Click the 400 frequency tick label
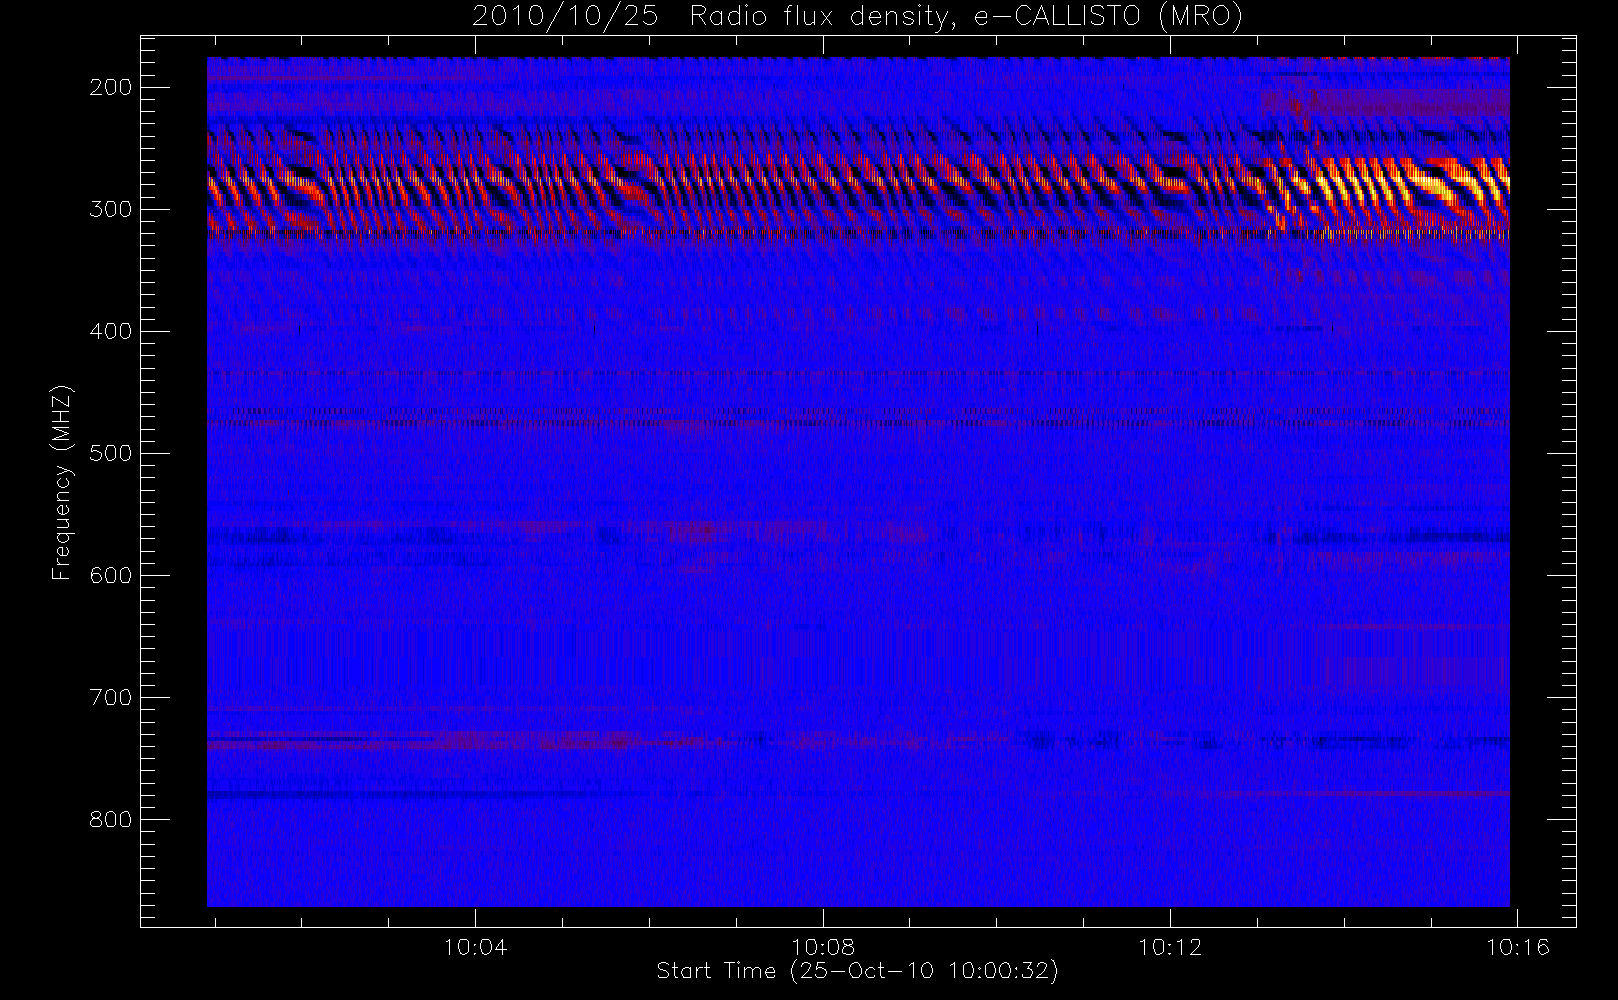Viewport: 1618px width, 1000px height. [x=110, y=331]
